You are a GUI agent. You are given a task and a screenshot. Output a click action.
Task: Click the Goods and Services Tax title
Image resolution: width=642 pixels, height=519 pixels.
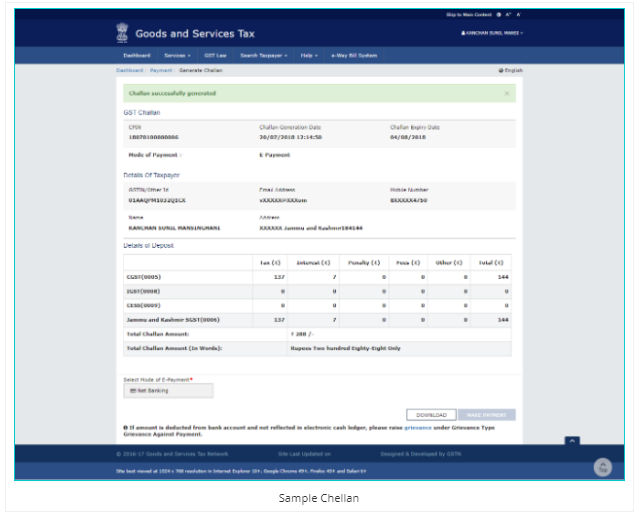(195, 34)
